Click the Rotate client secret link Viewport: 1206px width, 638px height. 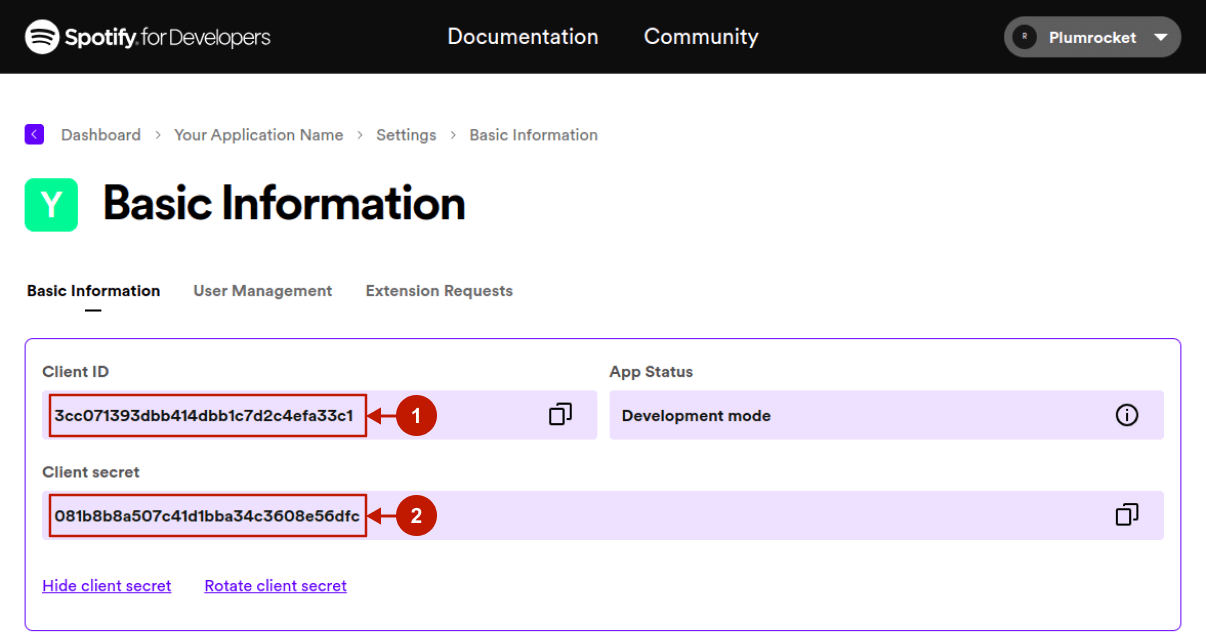coord(275,586)
